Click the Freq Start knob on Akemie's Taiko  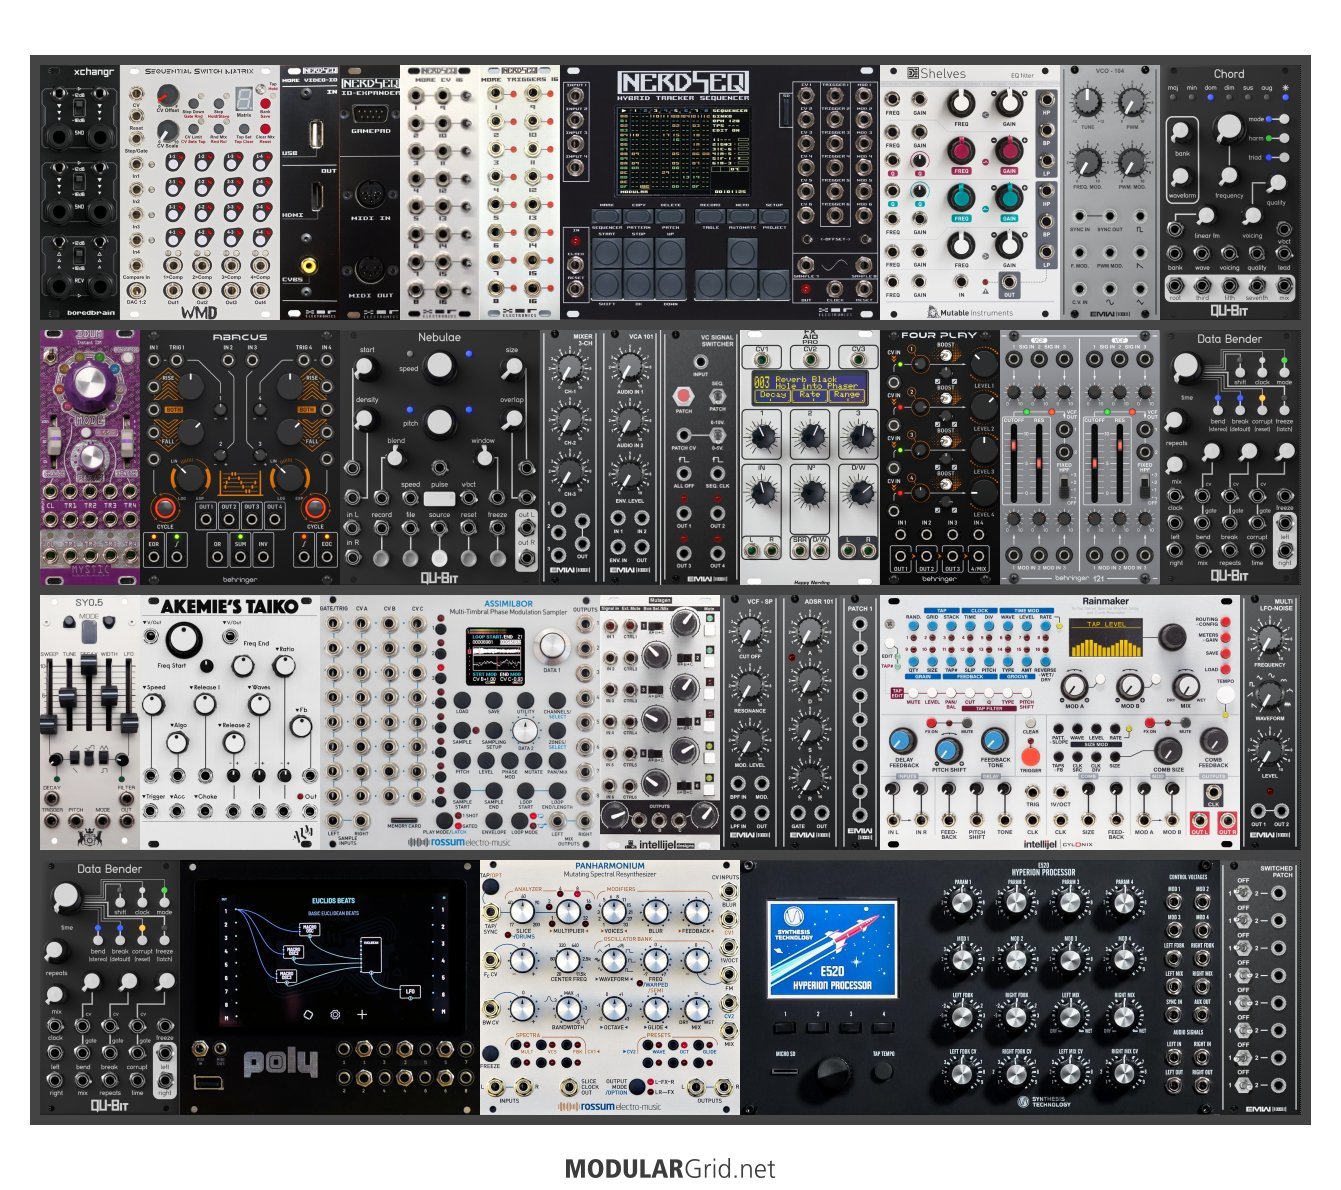[182, 641]
